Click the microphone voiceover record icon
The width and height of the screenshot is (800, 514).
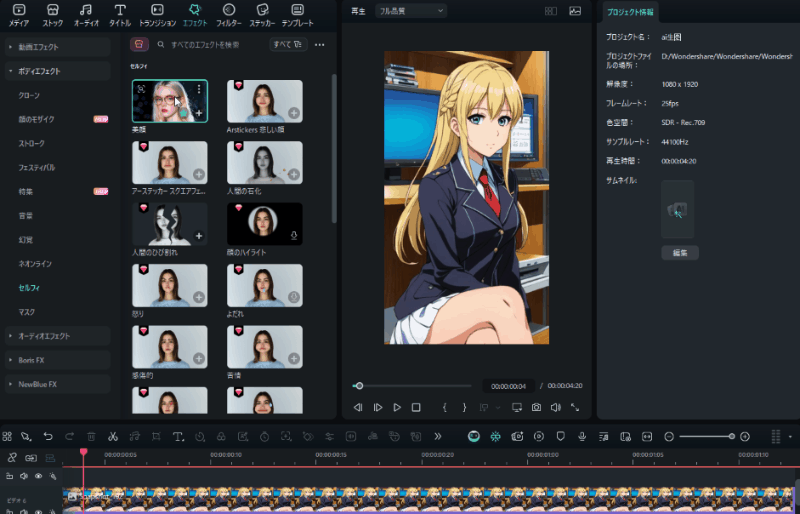pos(582,436)
